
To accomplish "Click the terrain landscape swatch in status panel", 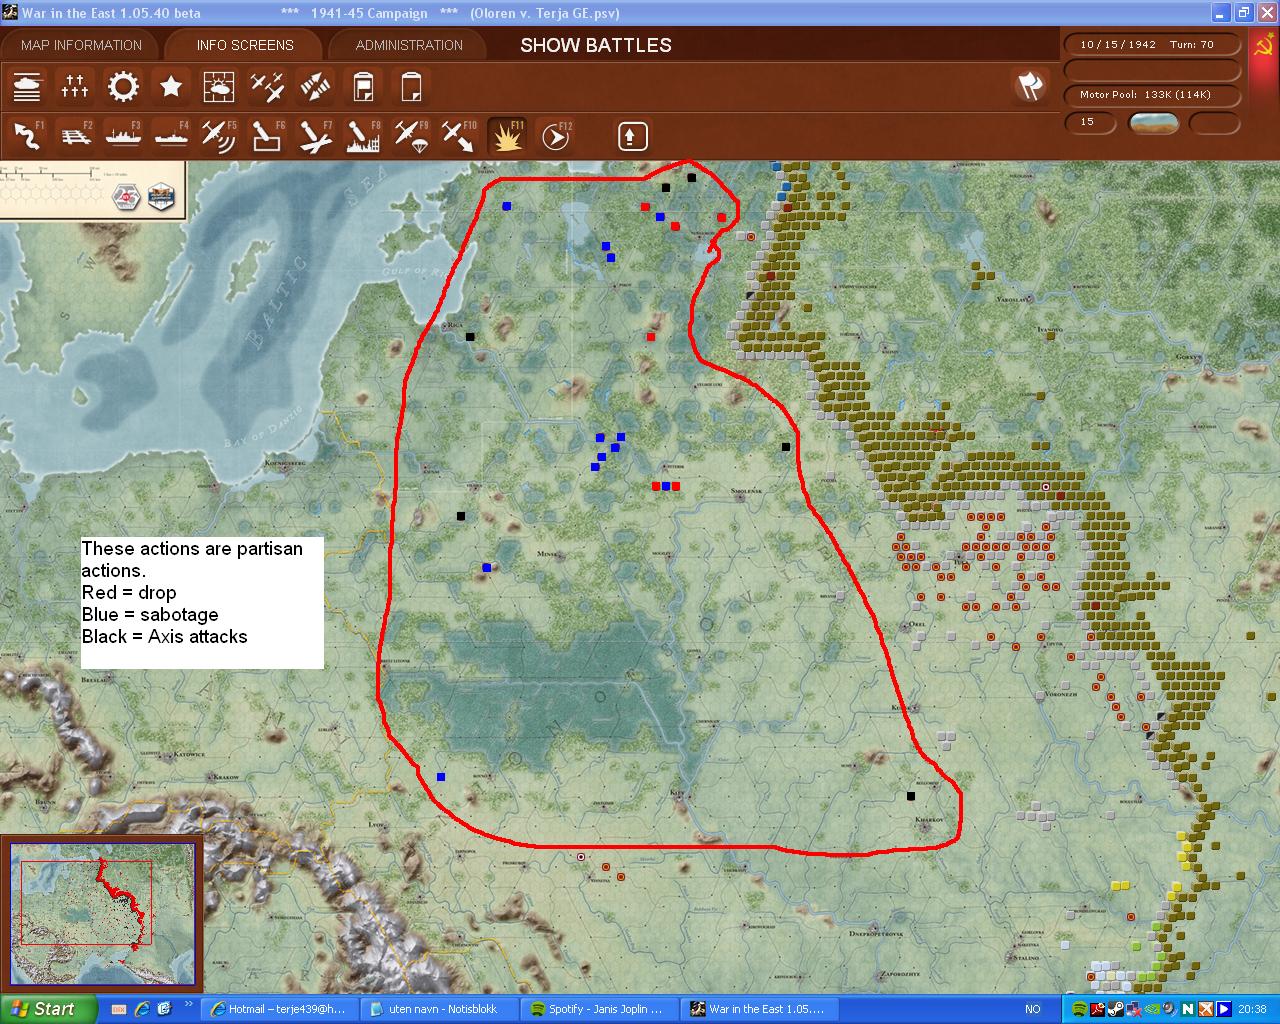I will [x=1153, y=123].
